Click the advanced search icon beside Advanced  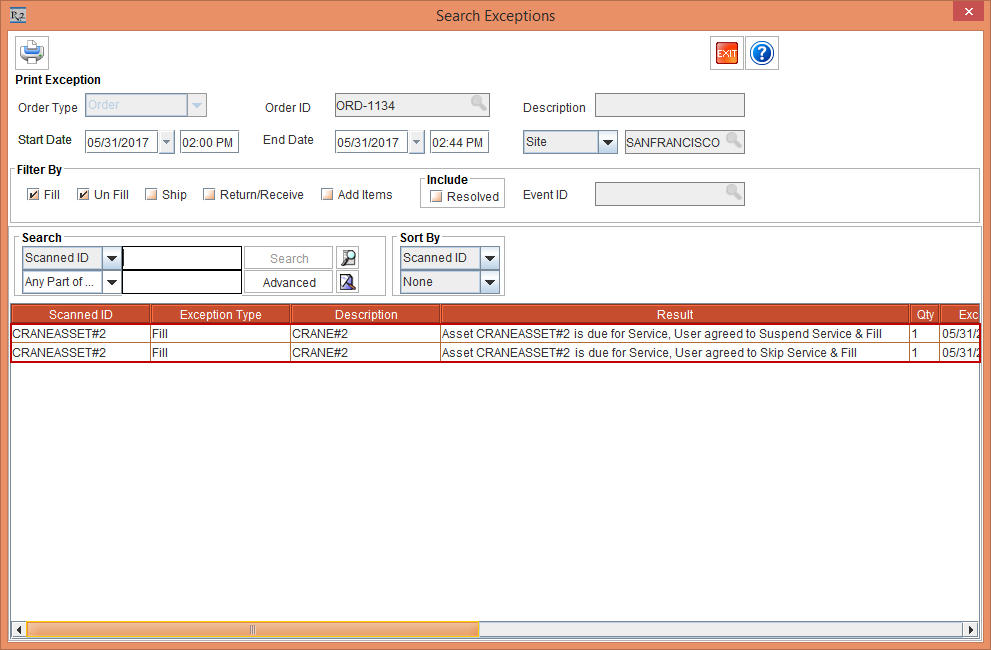pos(347,282)
